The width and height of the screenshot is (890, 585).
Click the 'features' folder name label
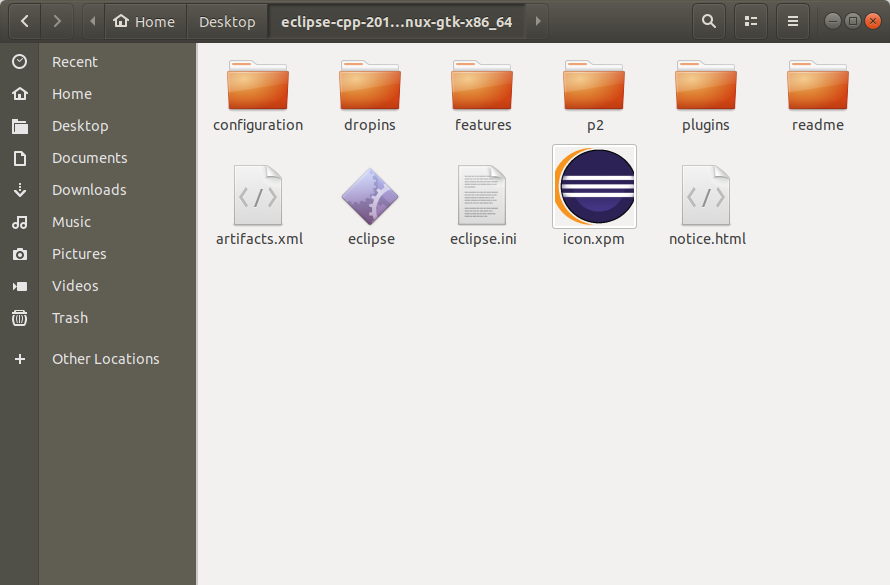point(483,125)
